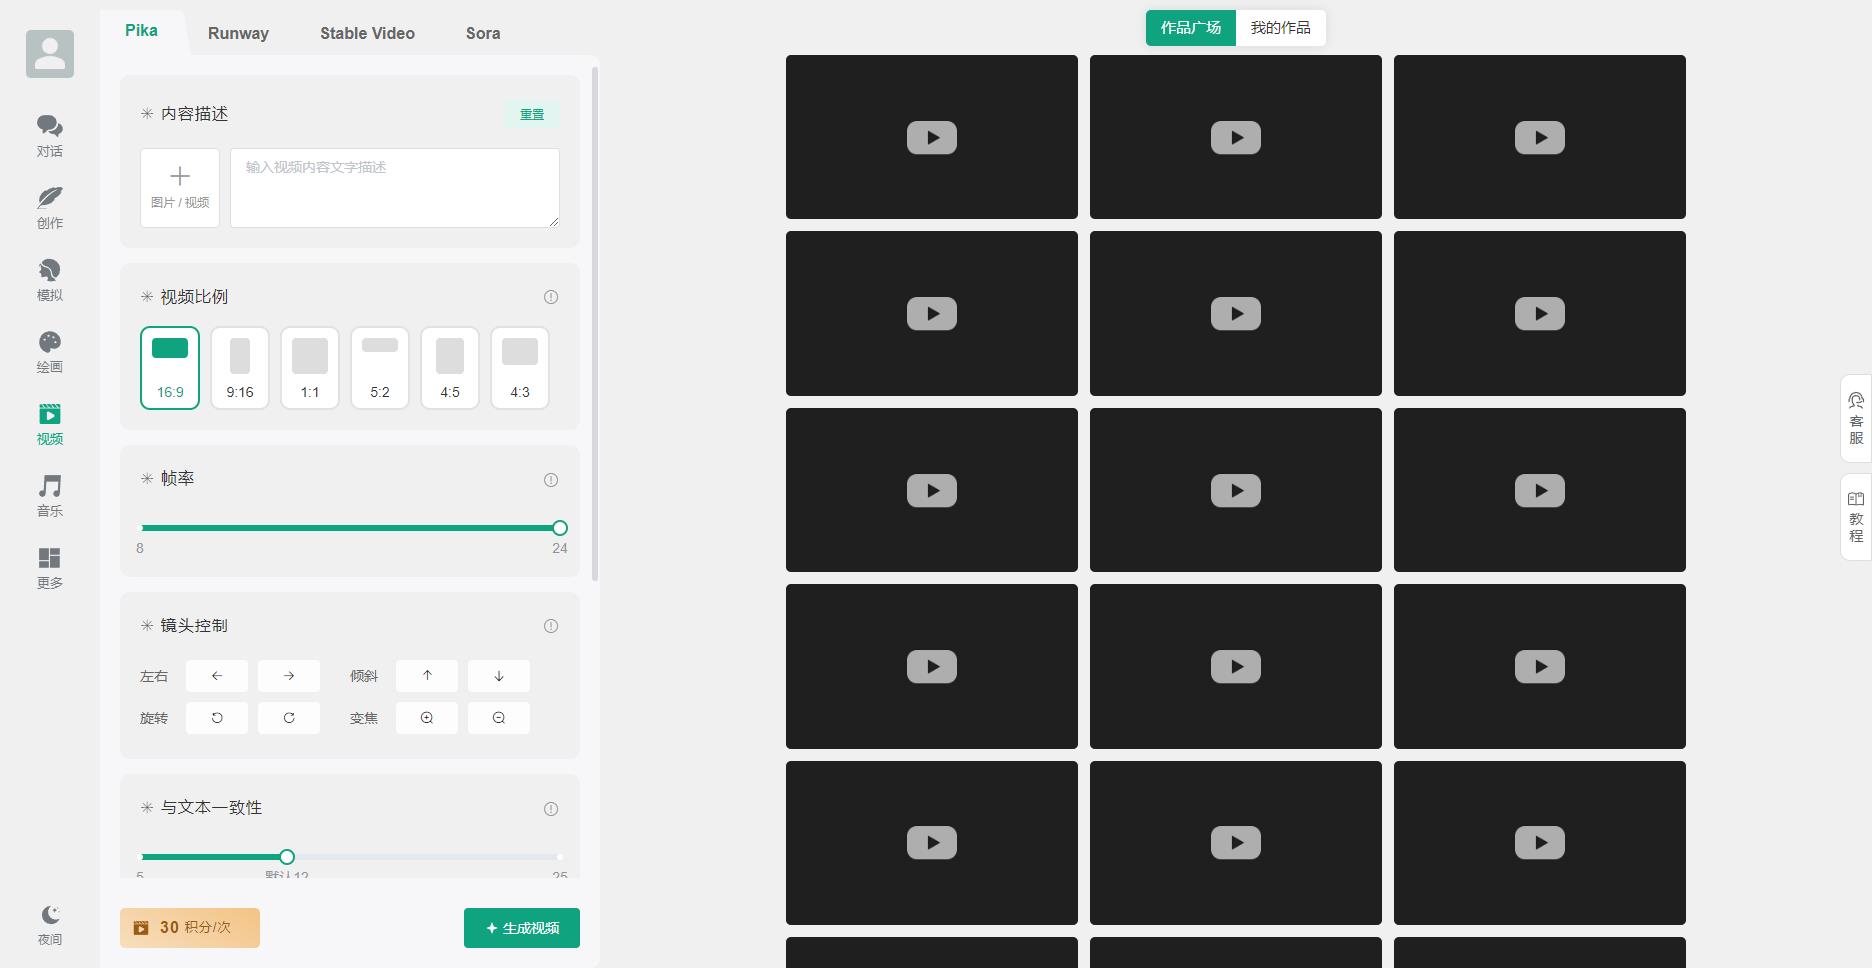Image resolution: width=1872 pixels, height=968 pixels.
Task: Select the 9:16 aspect ratio
Action: (240, 367)
